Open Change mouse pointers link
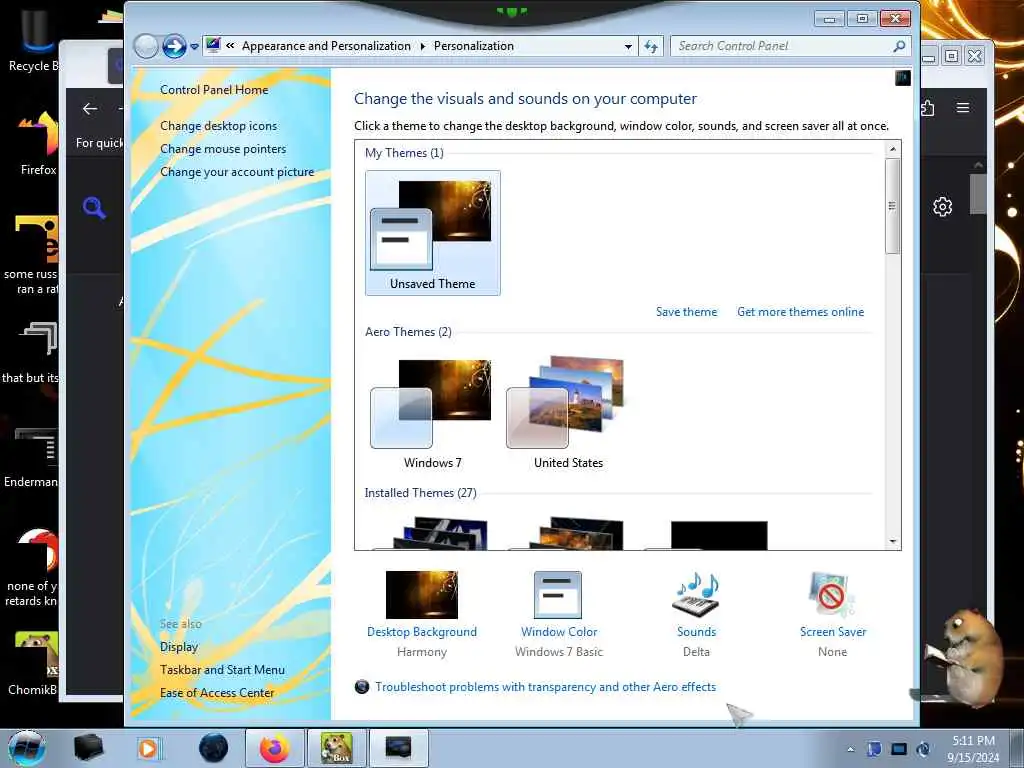 coord(223,149)
